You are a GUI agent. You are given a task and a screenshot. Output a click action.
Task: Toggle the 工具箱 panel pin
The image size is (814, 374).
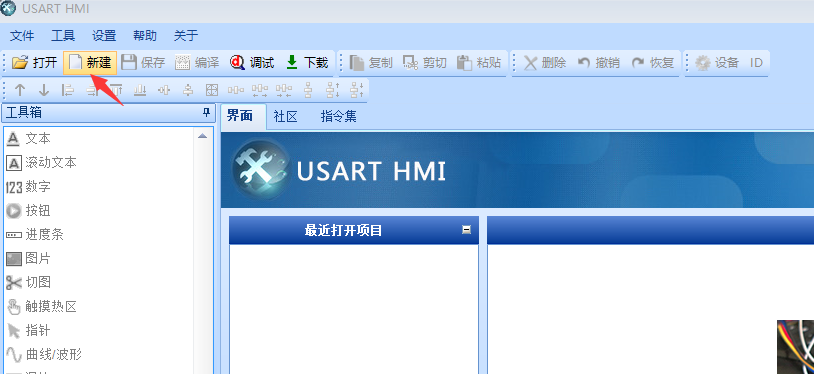point(206,113)
